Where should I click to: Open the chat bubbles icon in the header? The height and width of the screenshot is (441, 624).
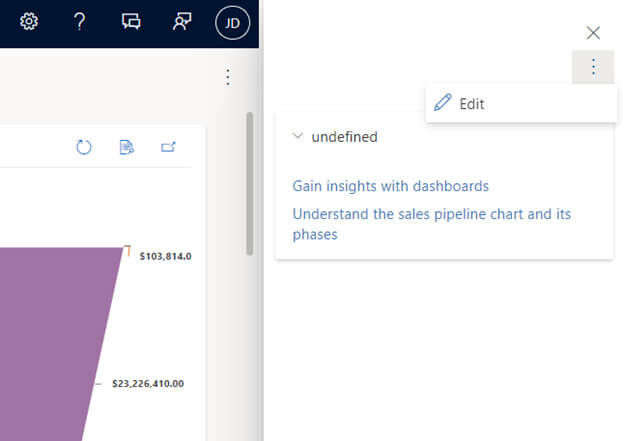[x=131, y=21]
